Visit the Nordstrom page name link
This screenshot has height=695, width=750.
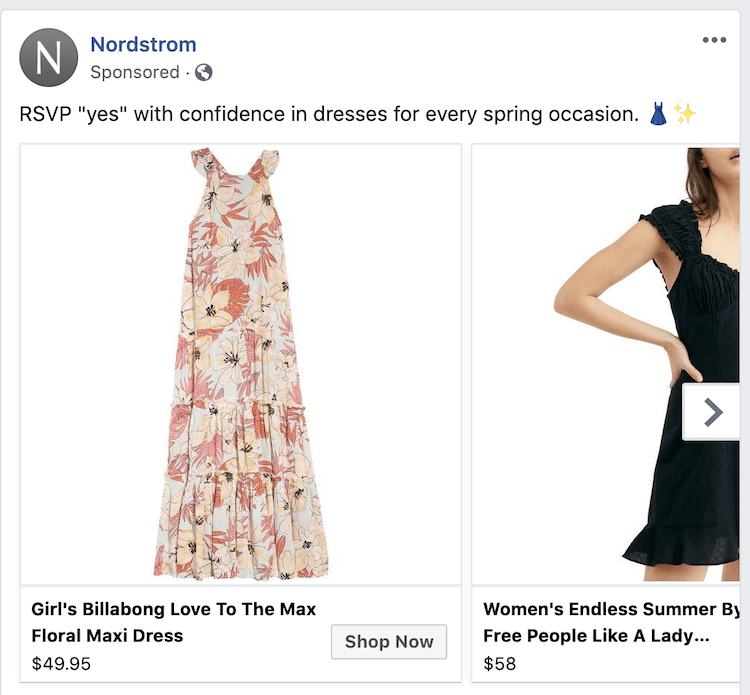click(143, 44)
